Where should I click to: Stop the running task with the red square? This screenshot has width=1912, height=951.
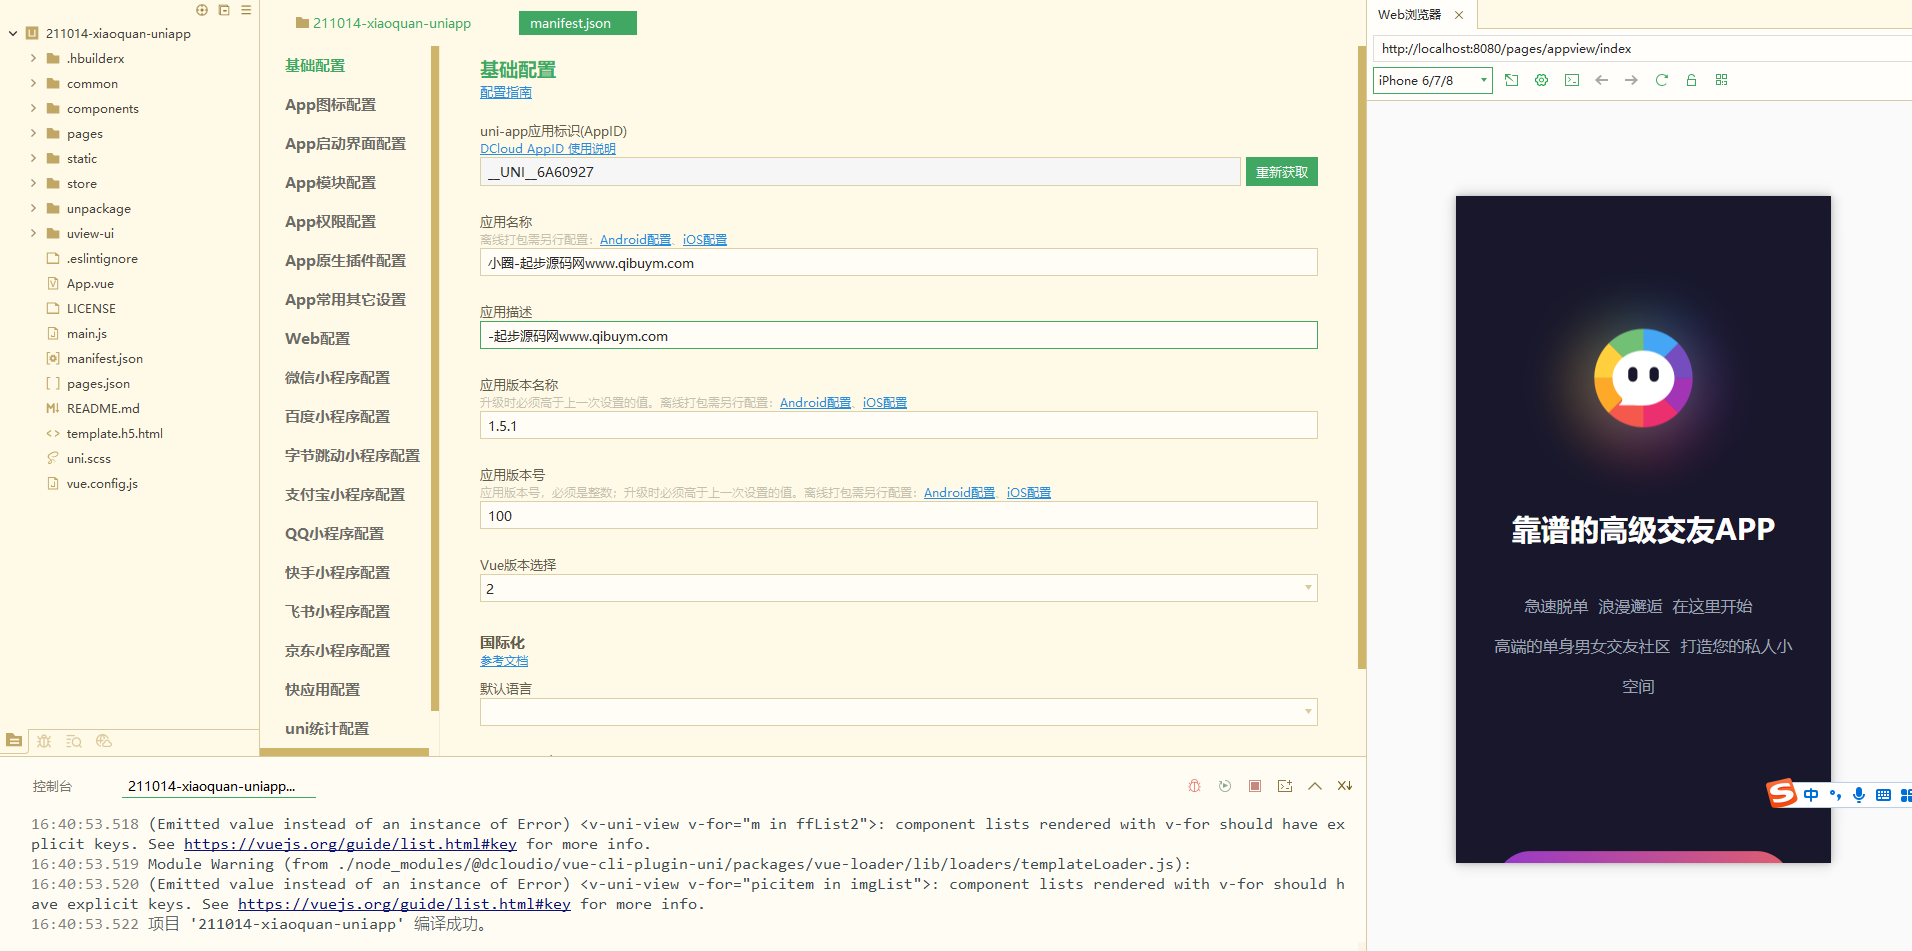click(x=1254, y=786)
